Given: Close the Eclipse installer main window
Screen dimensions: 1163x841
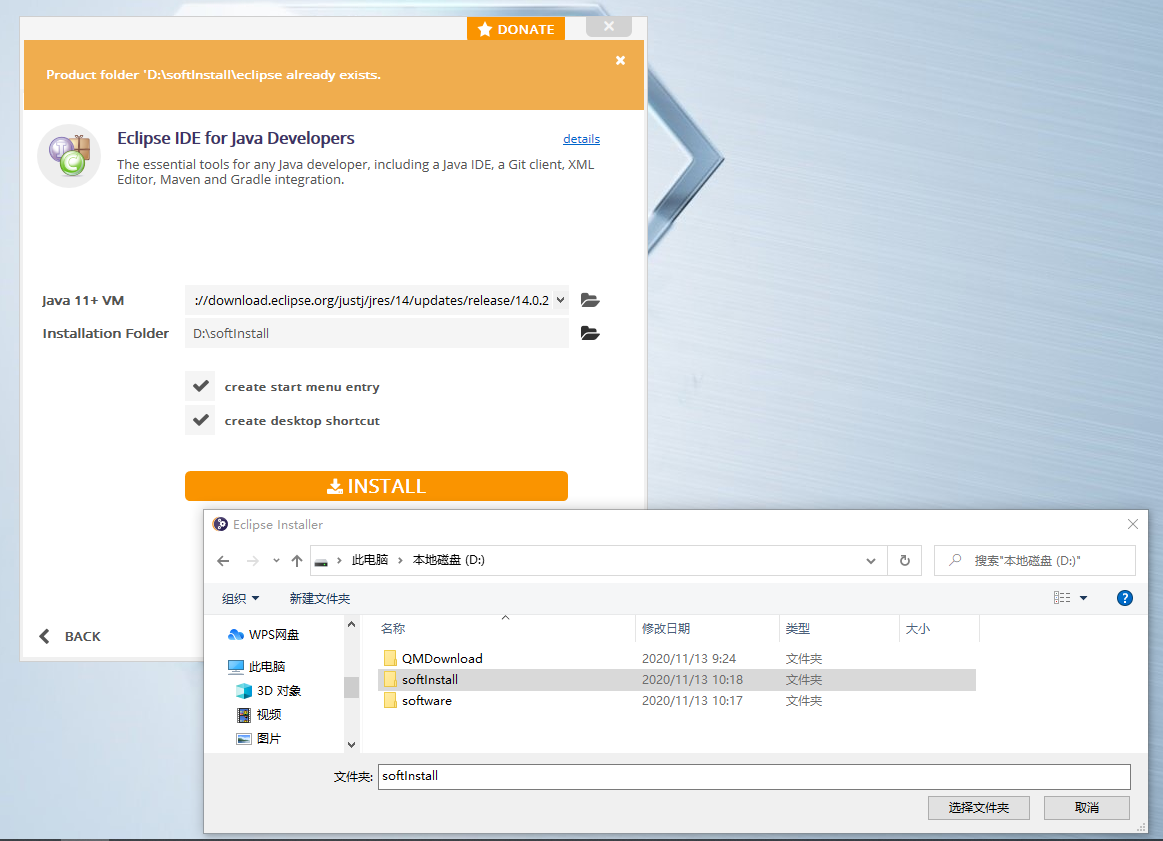Looking at the screenshot, I should coord(609,26).
